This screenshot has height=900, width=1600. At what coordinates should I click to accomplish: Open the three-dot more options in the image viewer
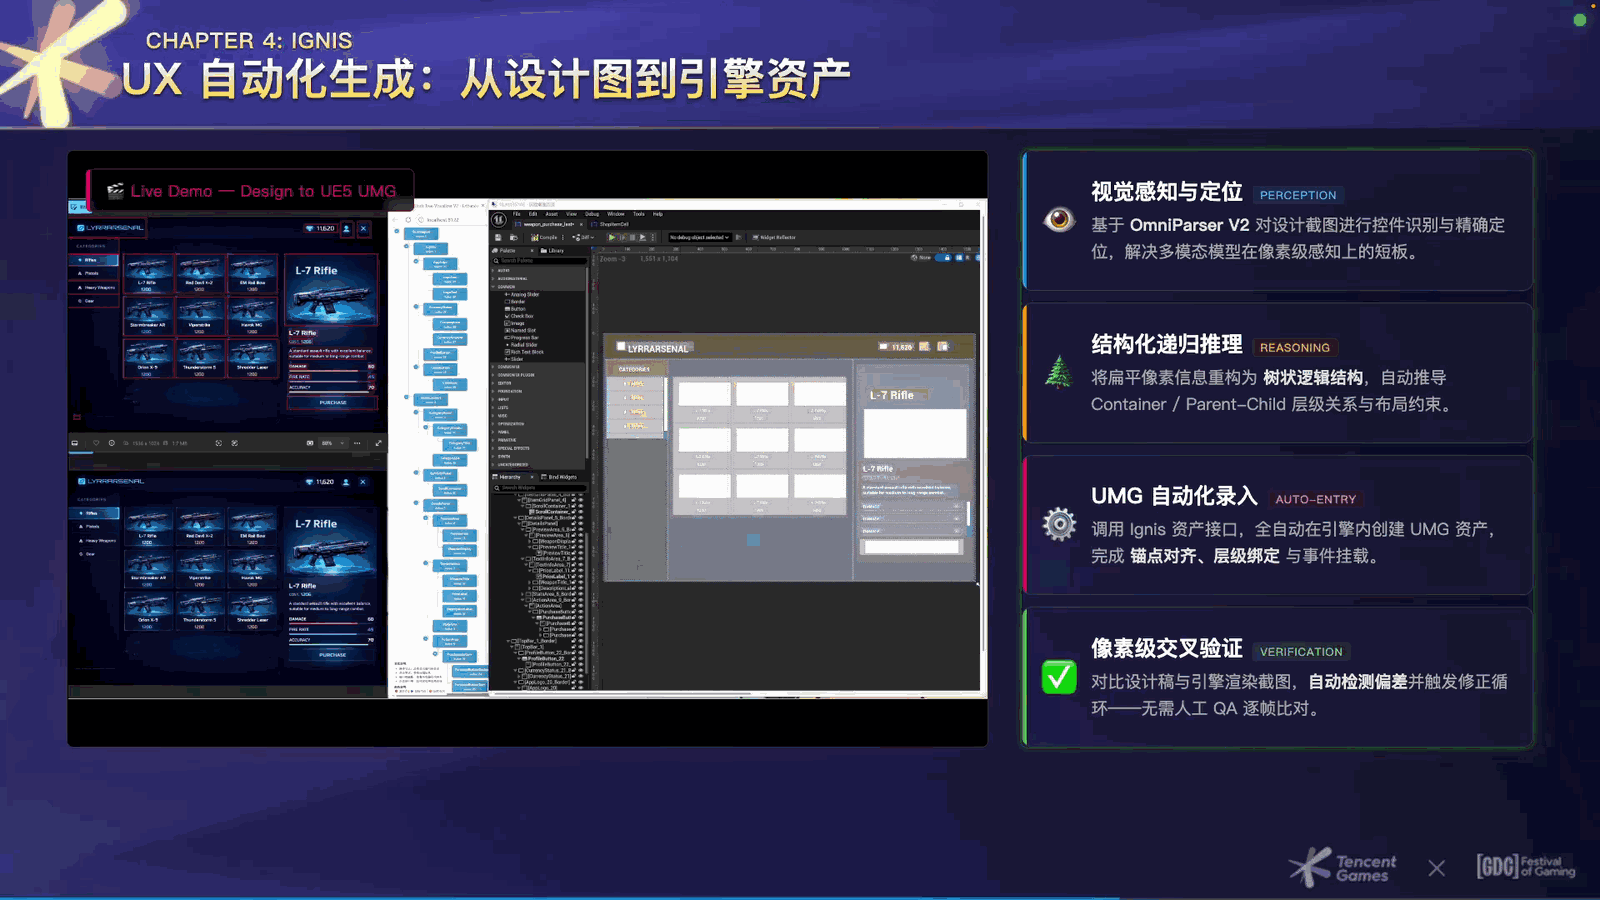[x=357, y=443]
